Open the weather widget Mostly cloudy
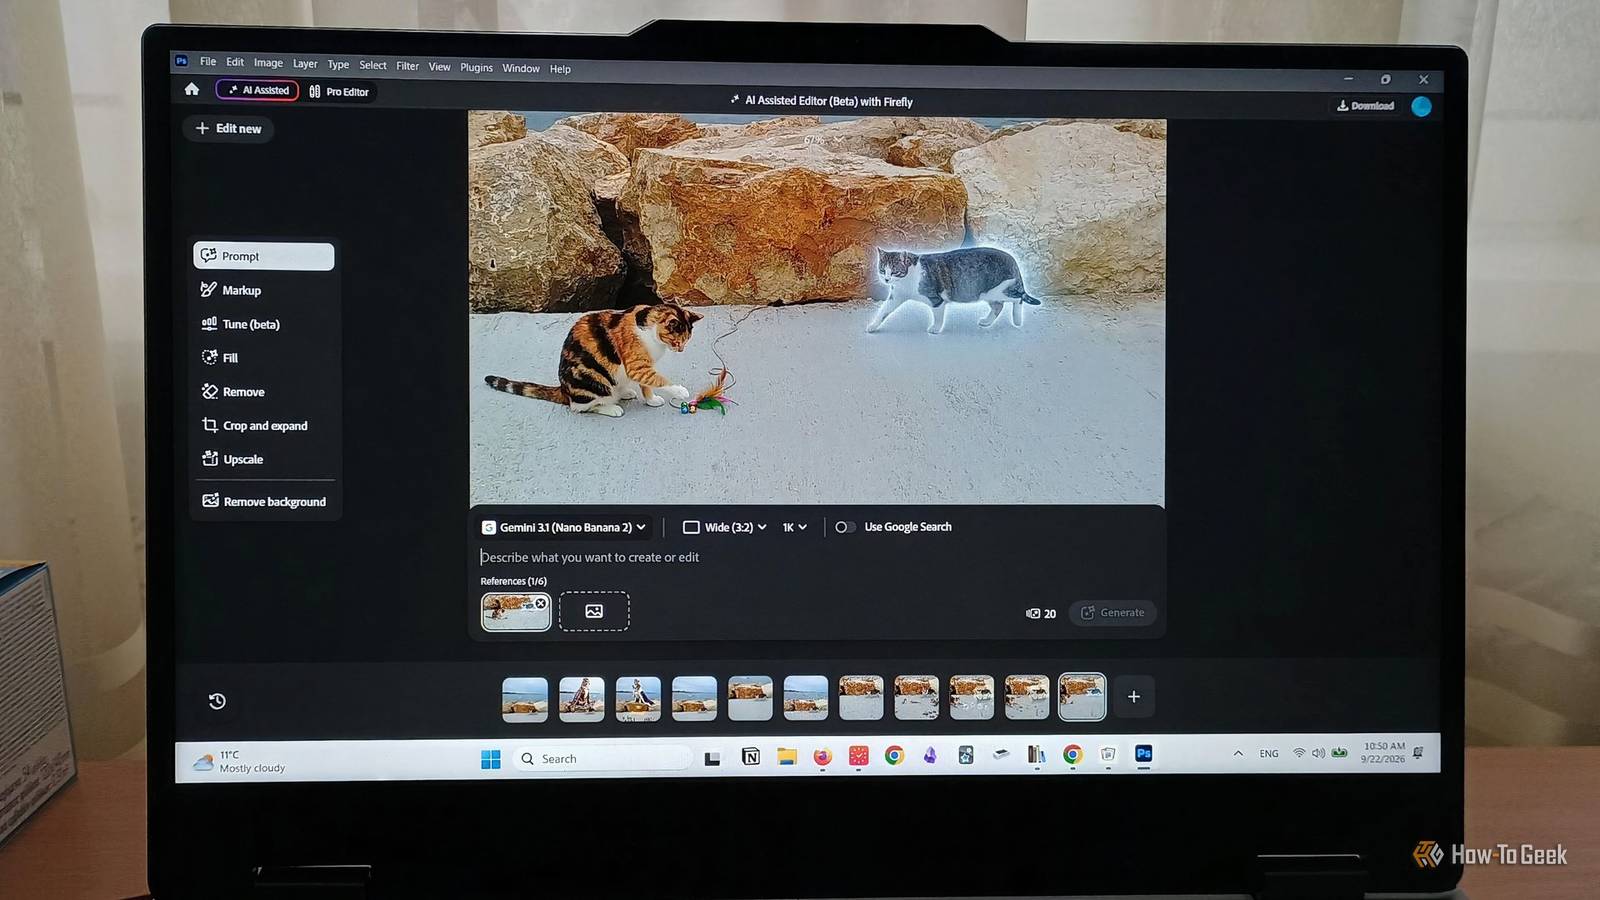Viewport: 1600px width, 900px height. 240,762
